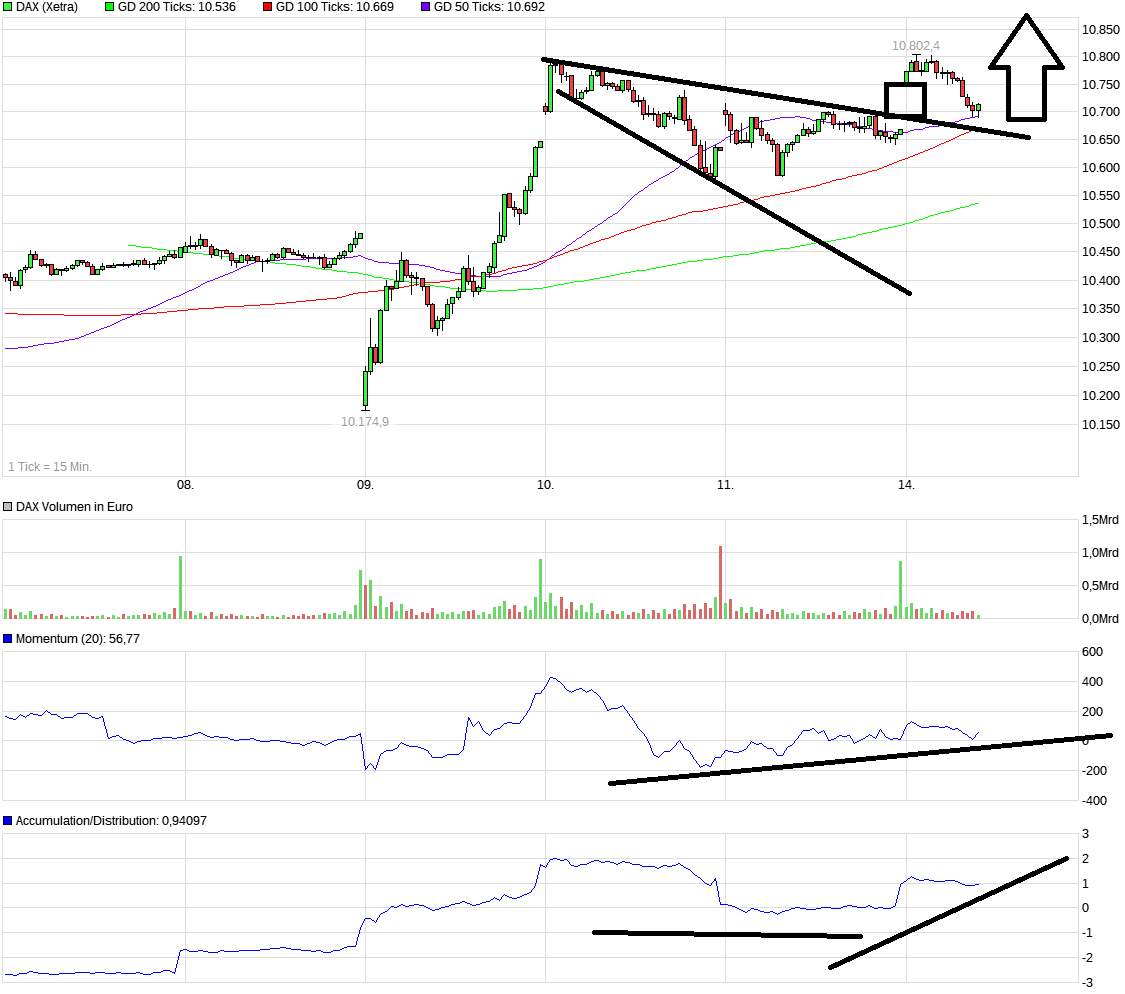Click the price axis value '10.150'
1125x994 pixels.
pyautogui.click(x=1101, y=425)
